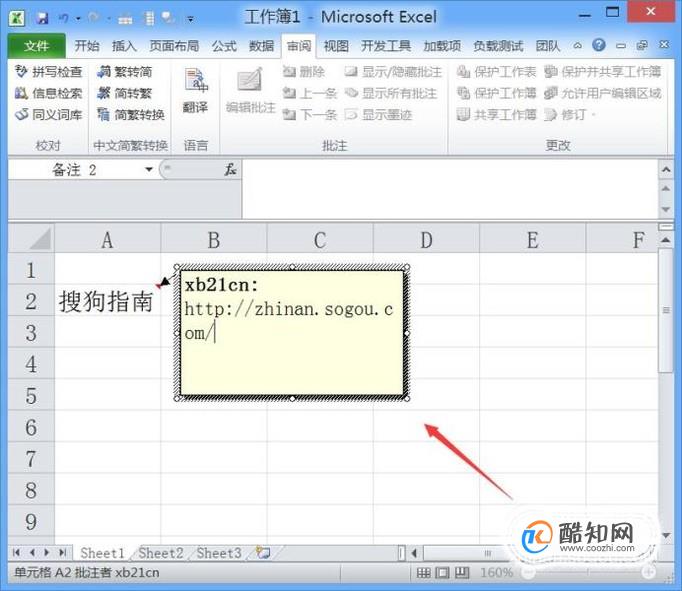Screen dimensions: 682x591
Task: Click the 翻译 translate button
Action: (x=195, y=90)
